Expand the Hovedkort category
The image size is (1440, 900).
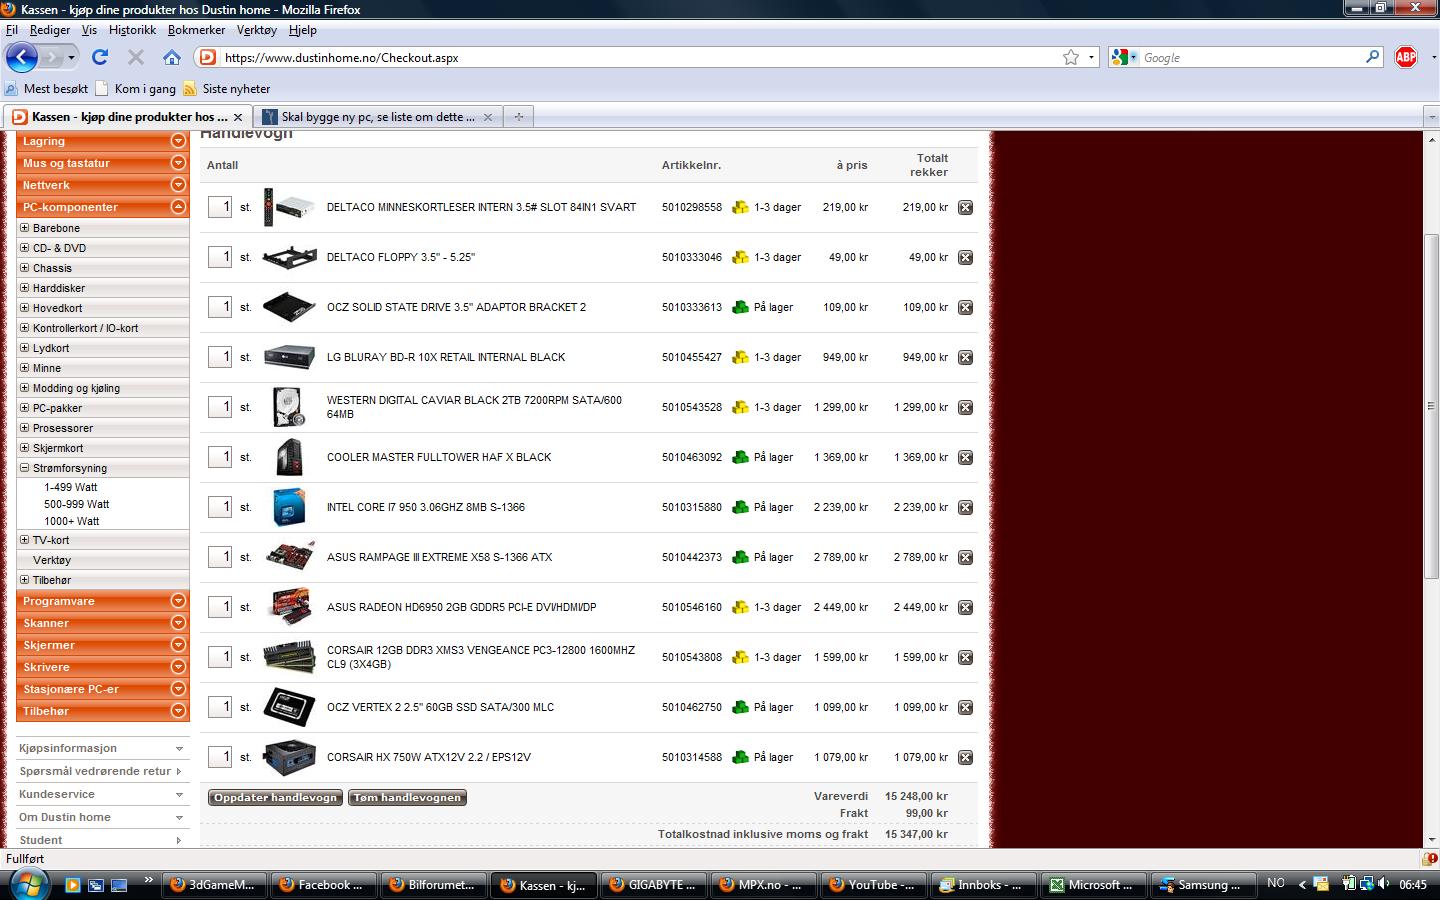[25, 308]
